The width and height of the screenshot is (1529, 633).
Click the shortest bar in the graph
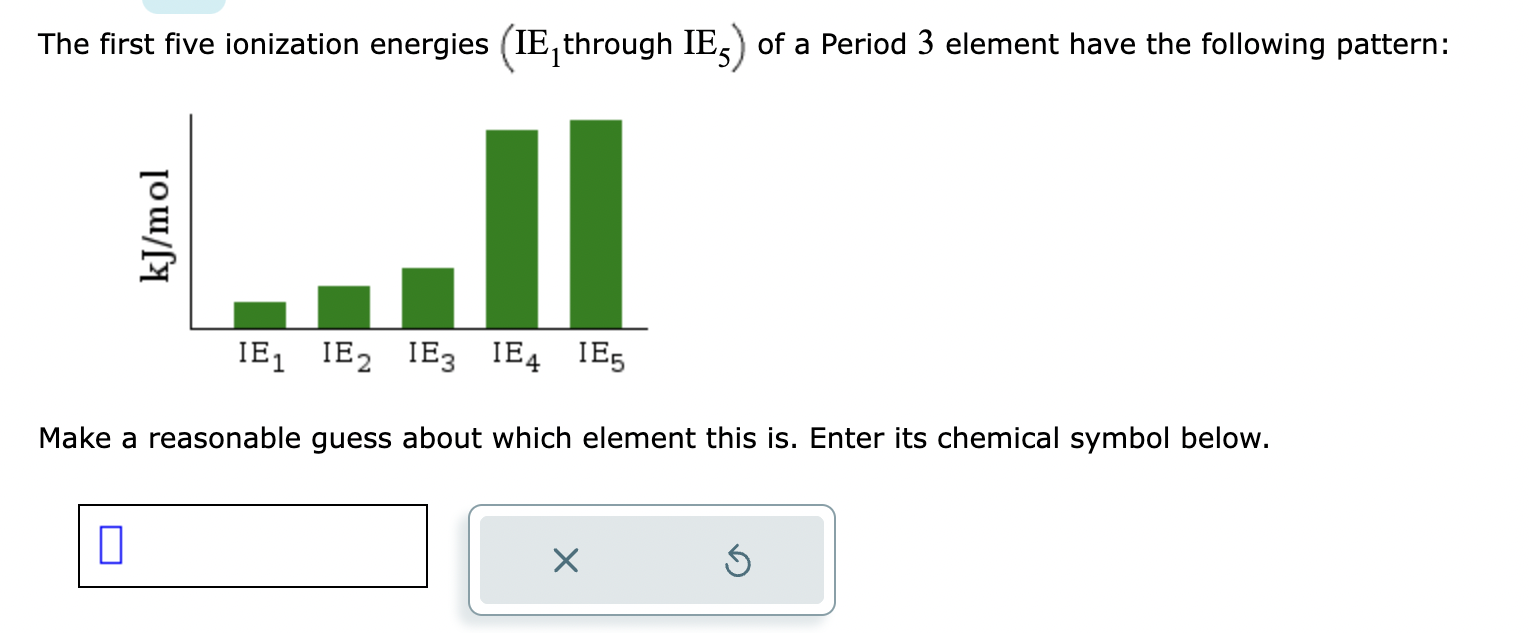(259, 314)
